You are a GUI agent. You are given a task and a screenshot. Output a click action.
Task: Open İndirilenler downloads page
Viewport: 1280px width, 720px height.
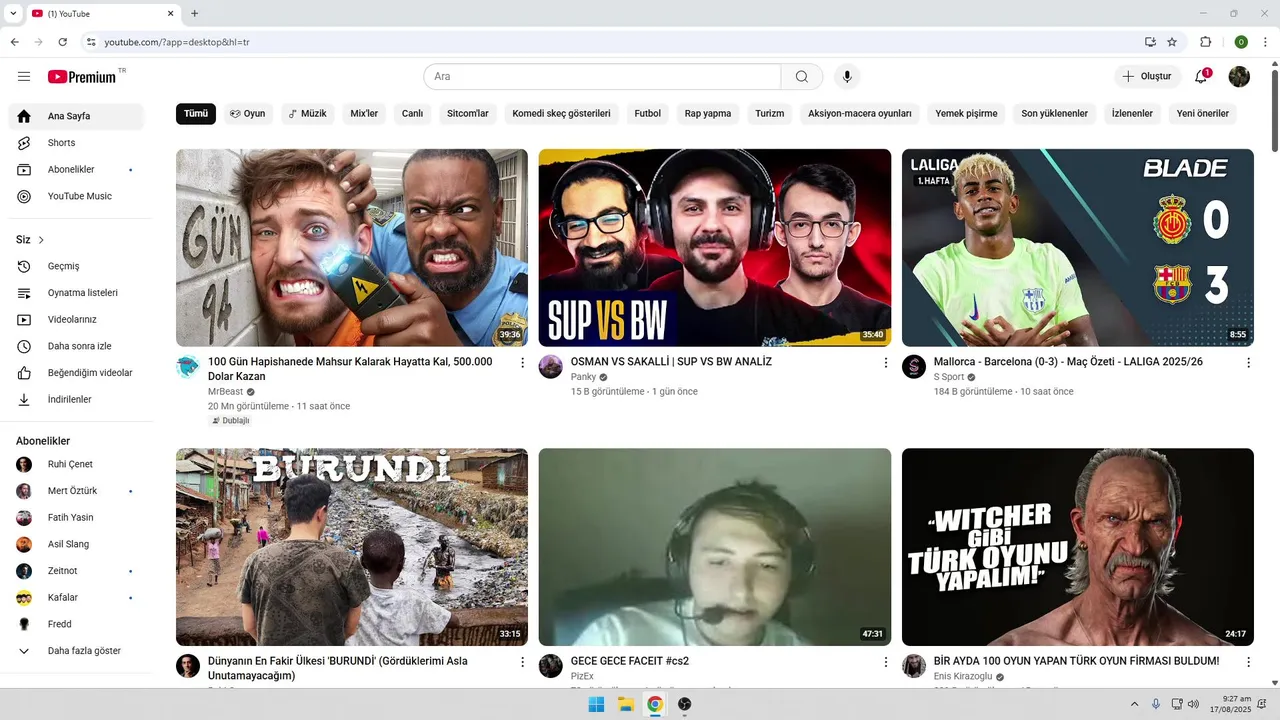[76, 400]
